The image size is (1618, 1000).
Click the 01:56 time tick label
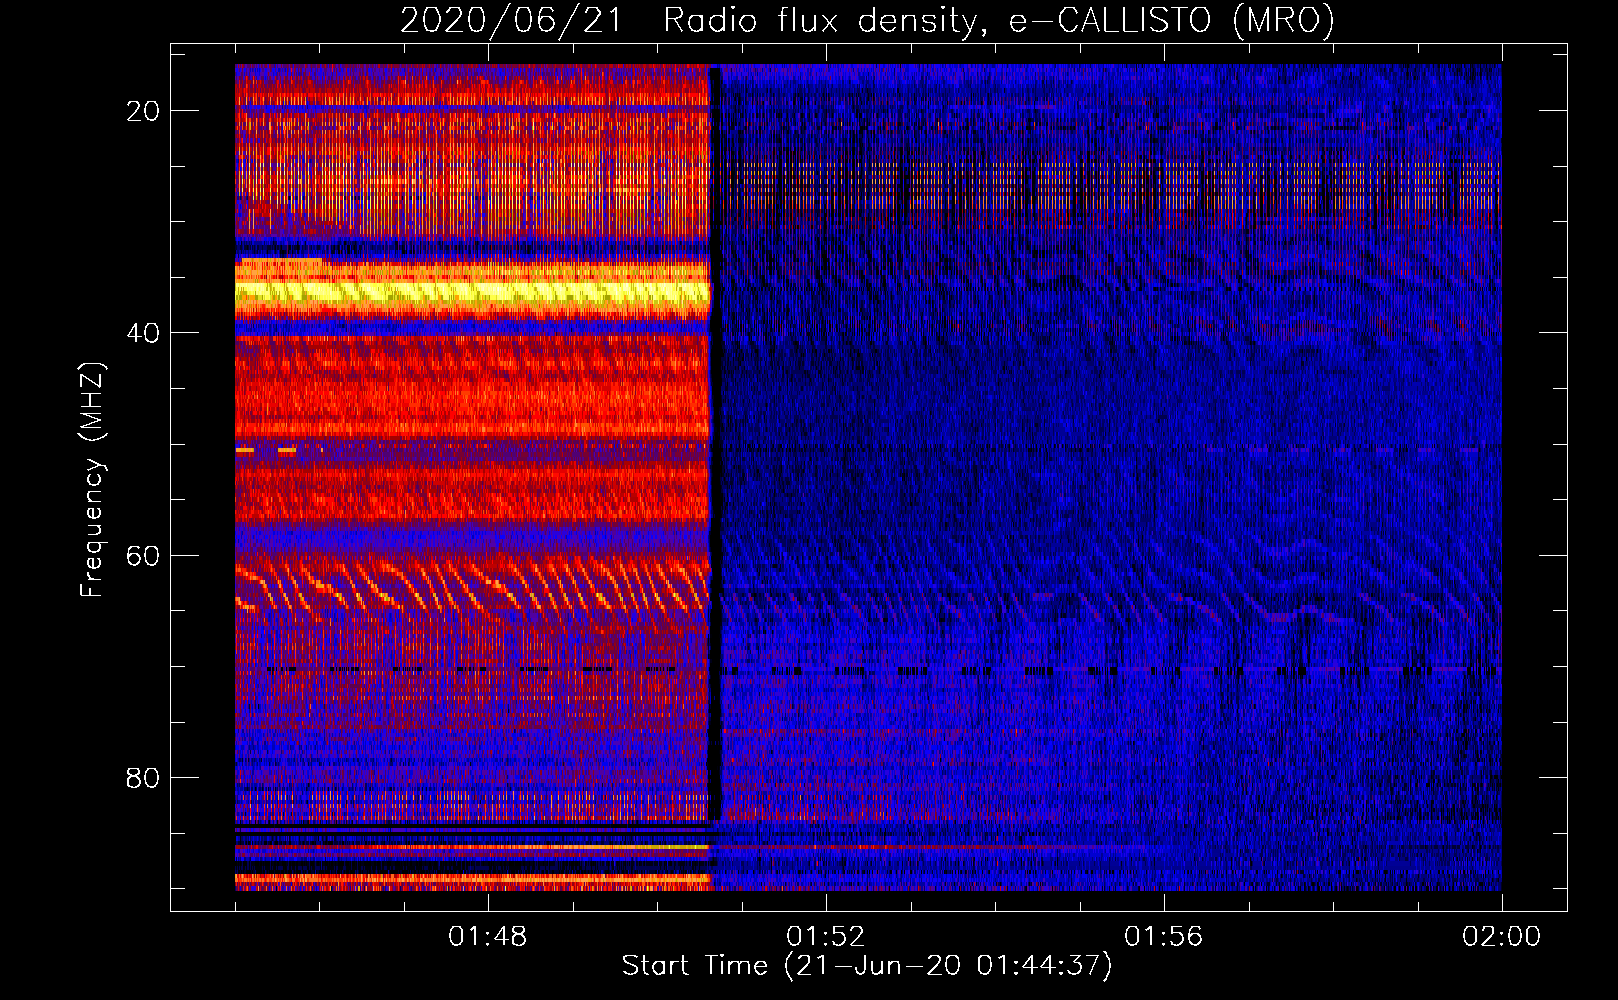[x=1163, y=937]
